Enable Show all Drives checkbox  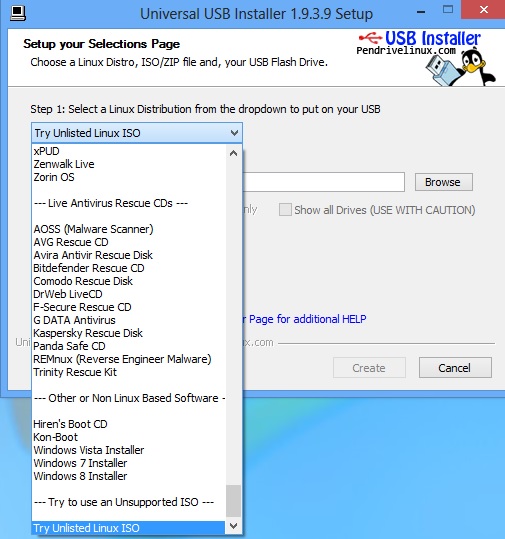(285, 209)
